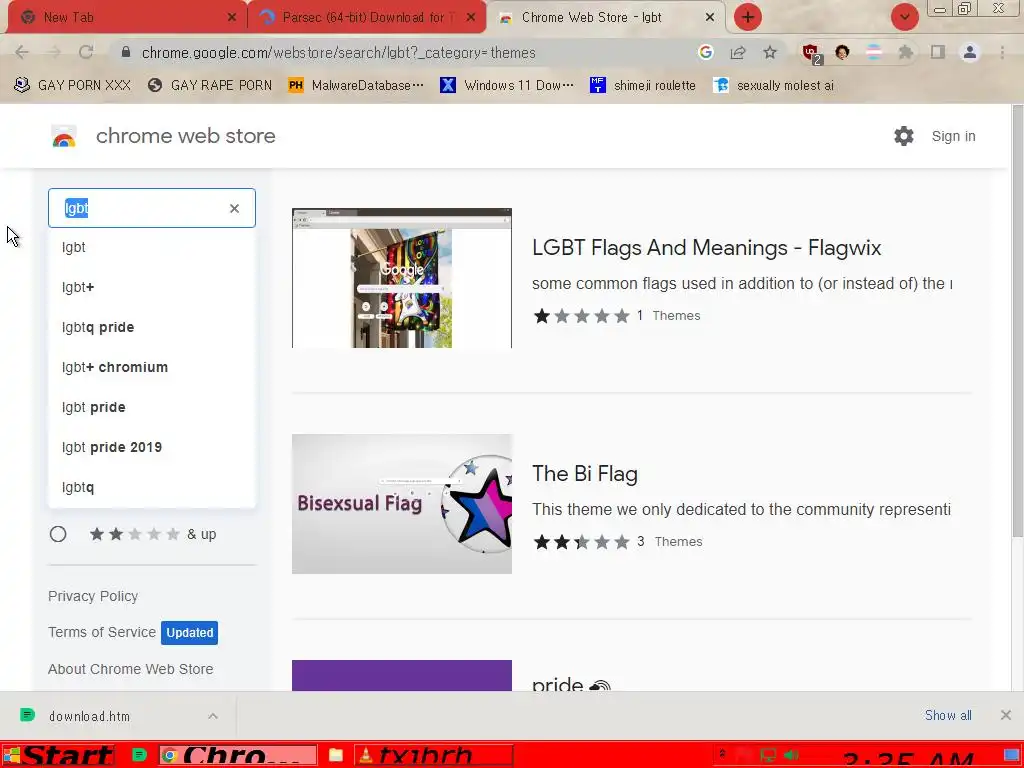The image size is (1024, 768).
Task: Close the Chrome Web Store tab
Action: point(710,17)
